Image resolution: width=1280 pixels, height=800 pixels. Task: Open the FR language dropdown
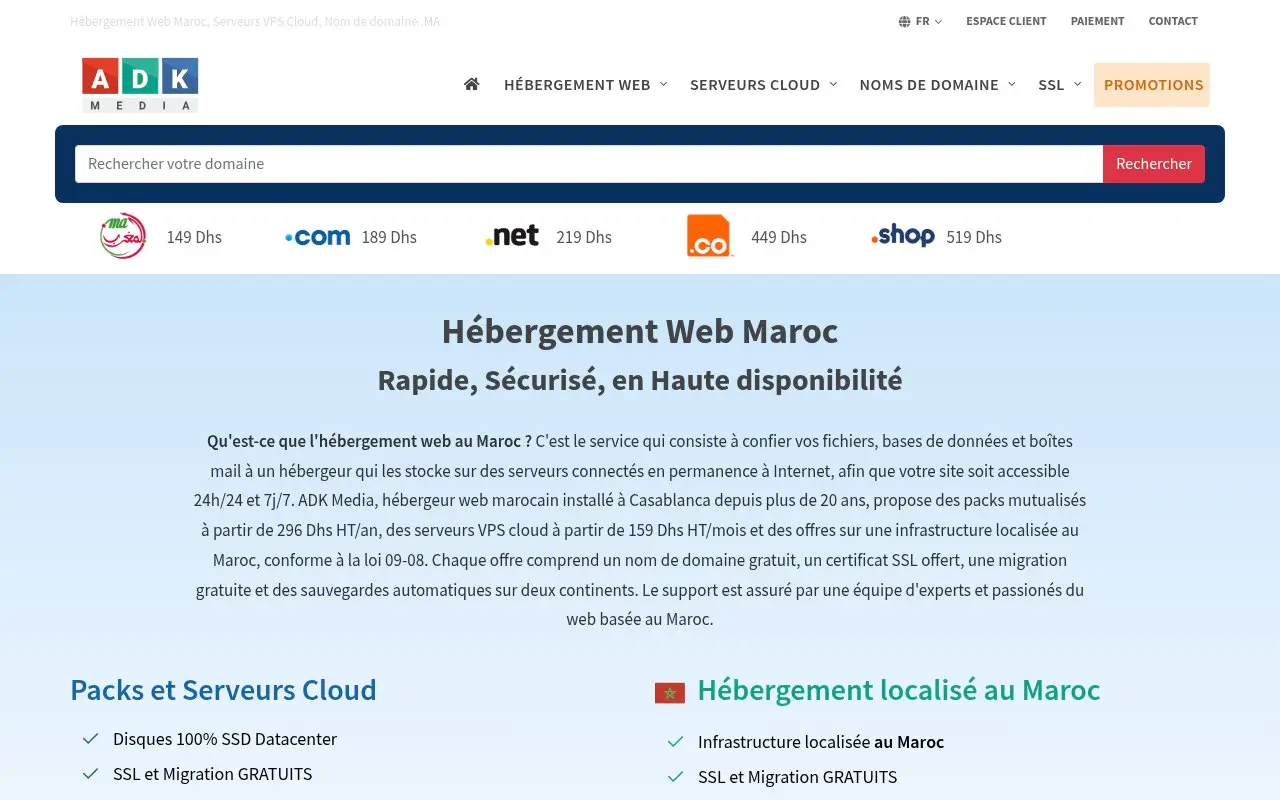[x=921, y=21]
